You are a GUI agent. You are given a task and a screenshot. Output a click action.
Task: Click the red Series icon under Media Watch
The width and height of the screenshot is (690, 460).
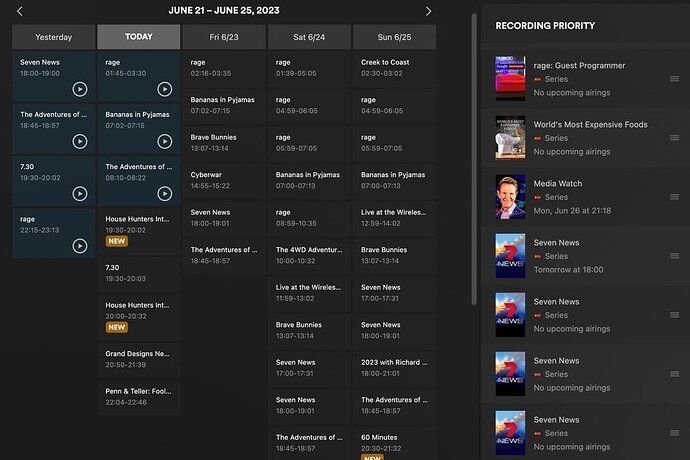click(537, 198)
